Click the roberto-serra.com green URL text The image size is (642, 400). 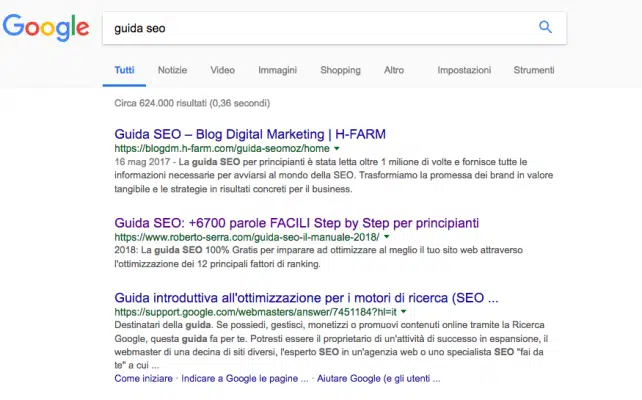click(x=247, y=237)
